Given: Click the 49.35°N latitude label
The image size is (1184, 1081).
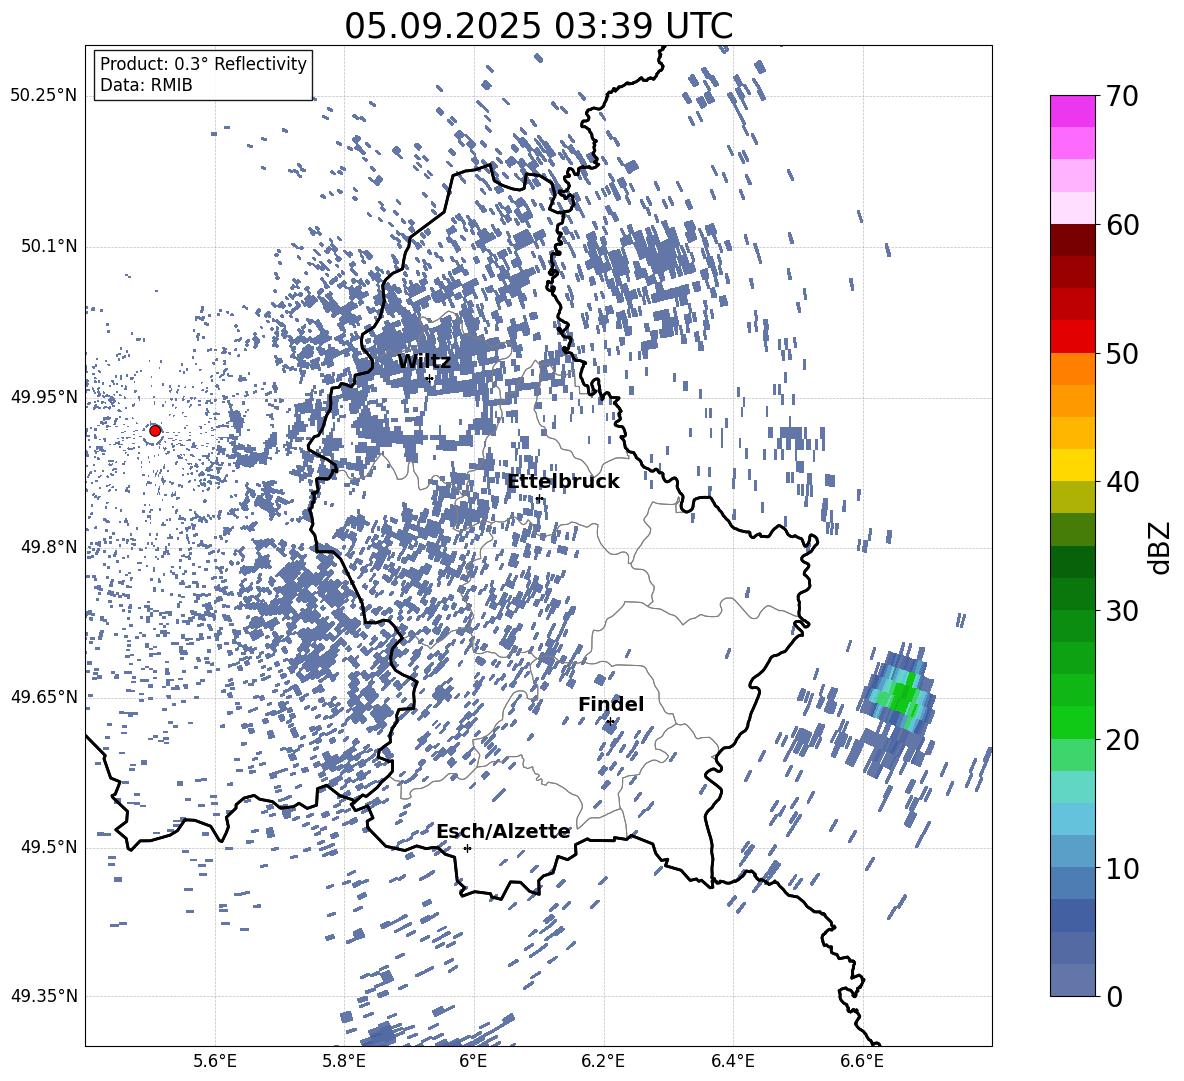Looking at the screenshot, I should (44, 996).
